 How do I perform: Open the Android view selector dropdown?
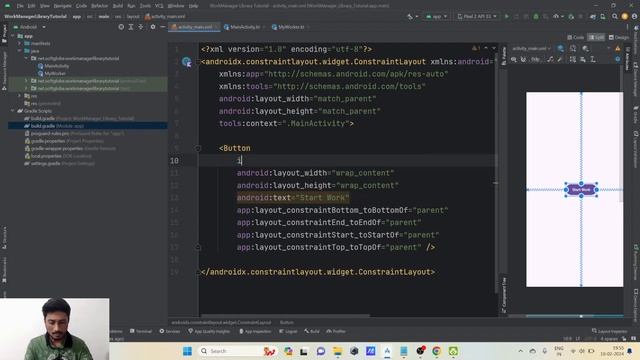(29, 27)
